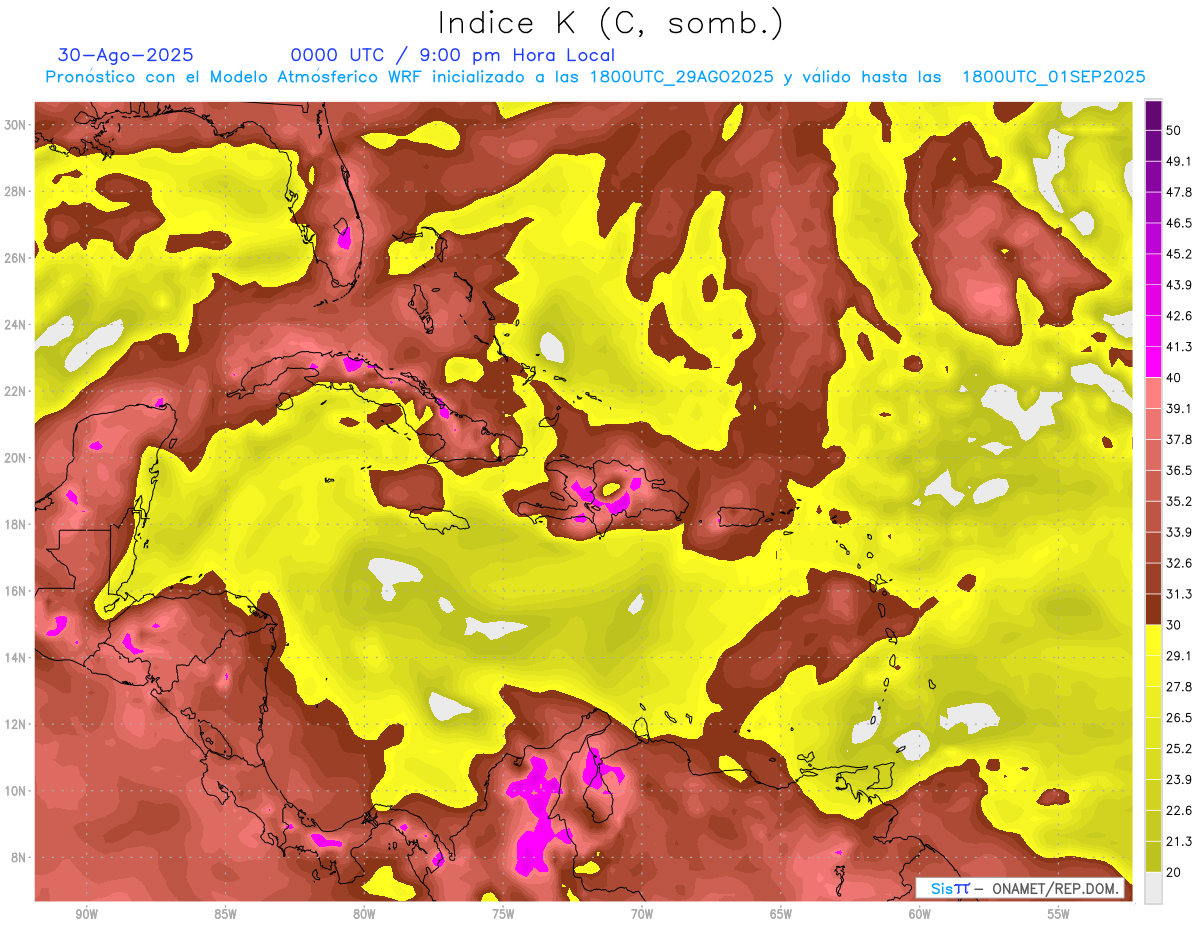Click the dark purple legend band at 50

click(x=1153, y=115)
